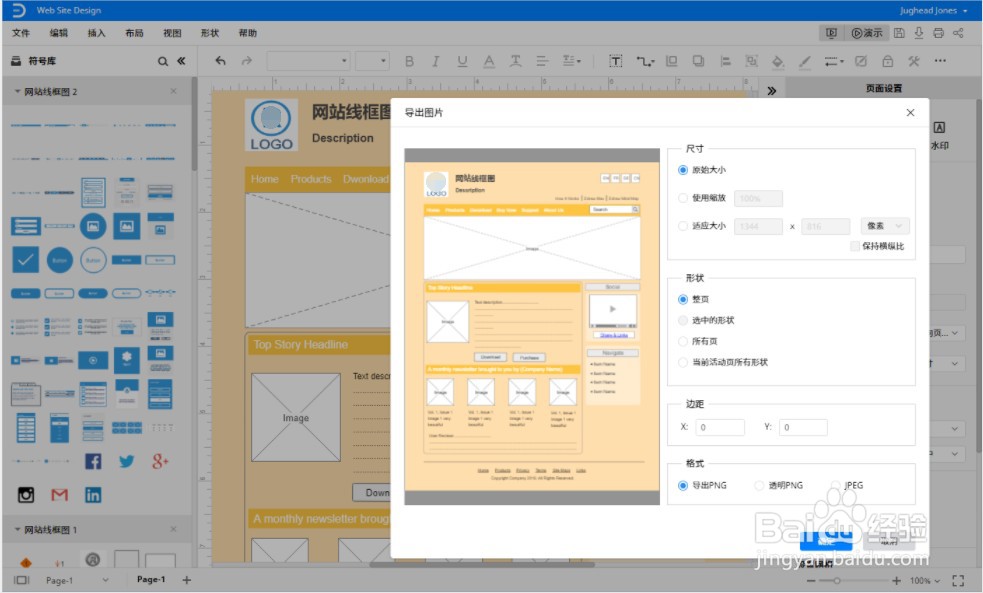Screen dimensions: 983x593
Task: Click the download icon in the top bar
Action: coord(918,33)
